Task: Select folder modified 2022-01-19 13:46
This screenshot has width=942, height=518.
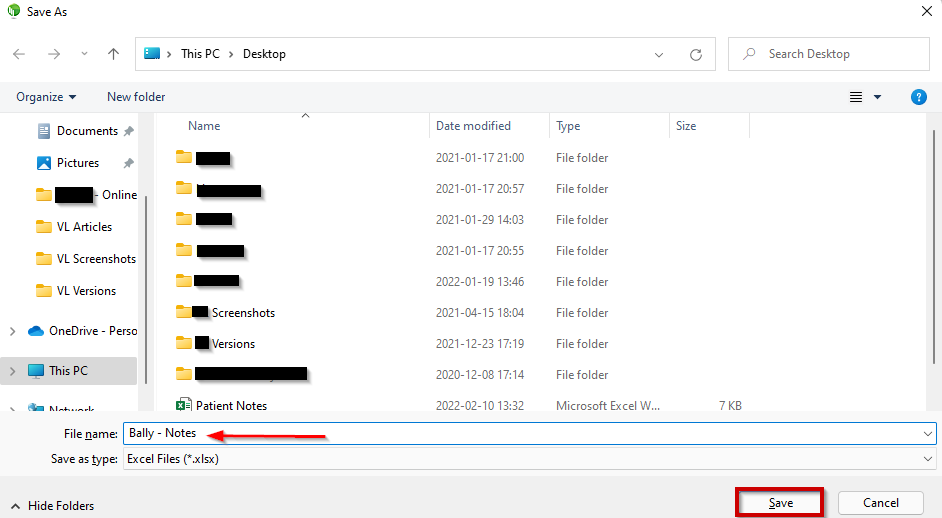Action: (x=461, y=282)
